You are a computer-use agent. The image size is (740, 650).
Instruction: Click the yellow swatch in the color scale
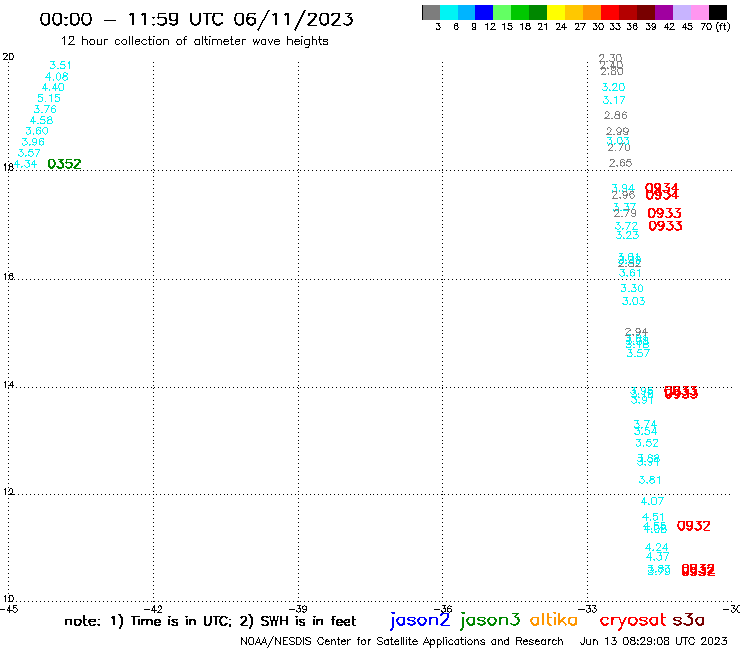(556, 12)
